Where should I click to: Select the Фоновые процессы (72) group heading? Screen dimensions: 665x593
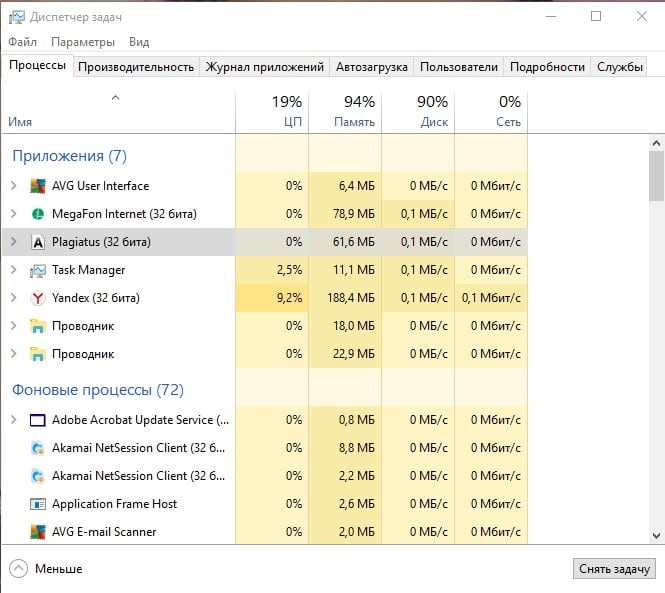(x=98, y=390)
